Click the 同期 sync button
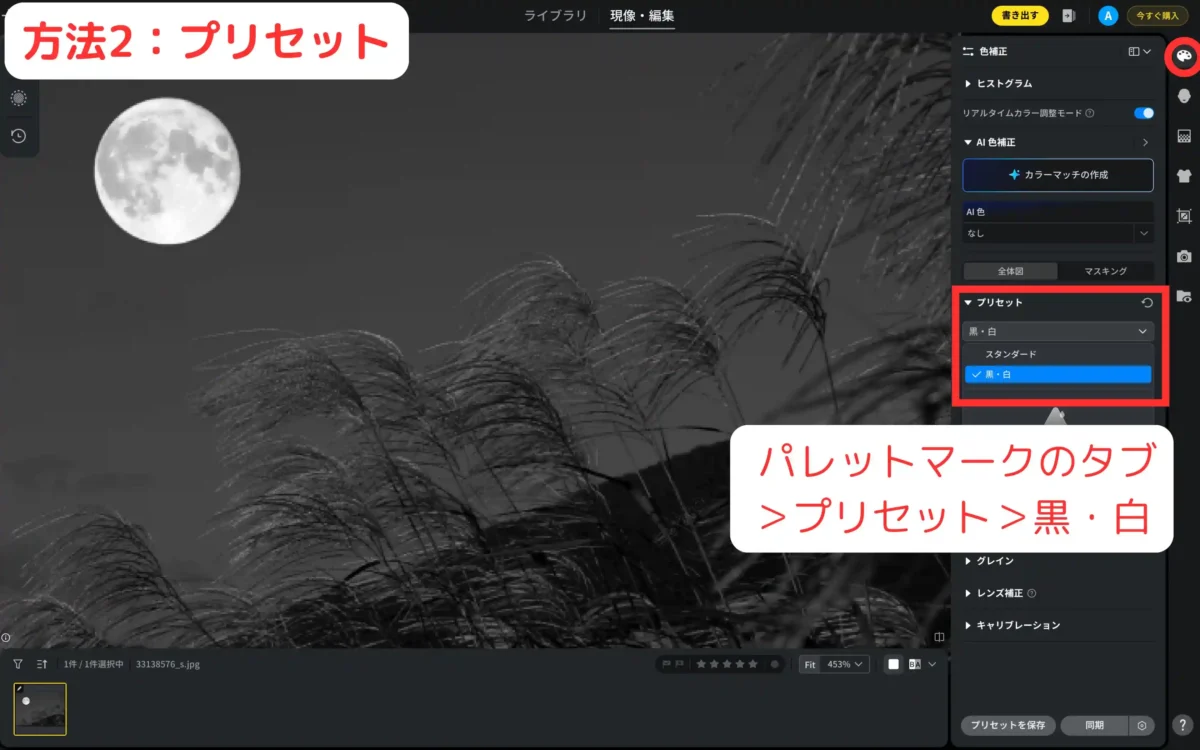The width and height of the screenshot is (1200, 750). [x=1094, y=726]
